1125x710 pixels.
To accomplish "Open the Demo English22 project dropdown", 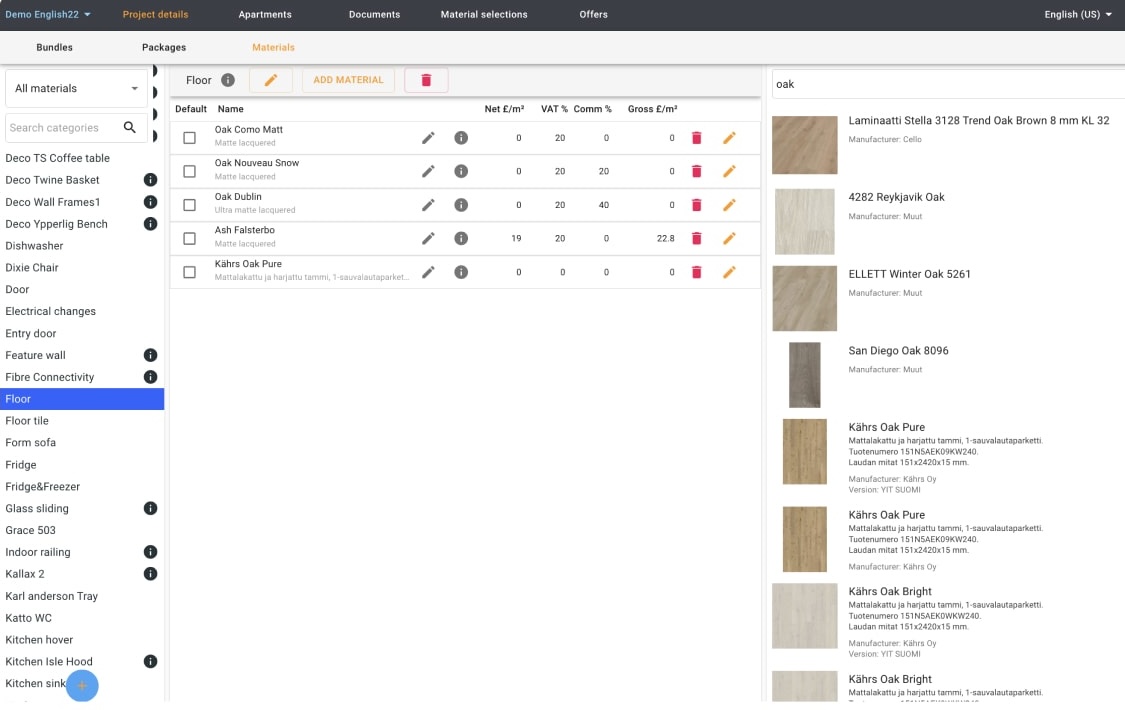I will (48, 14).
